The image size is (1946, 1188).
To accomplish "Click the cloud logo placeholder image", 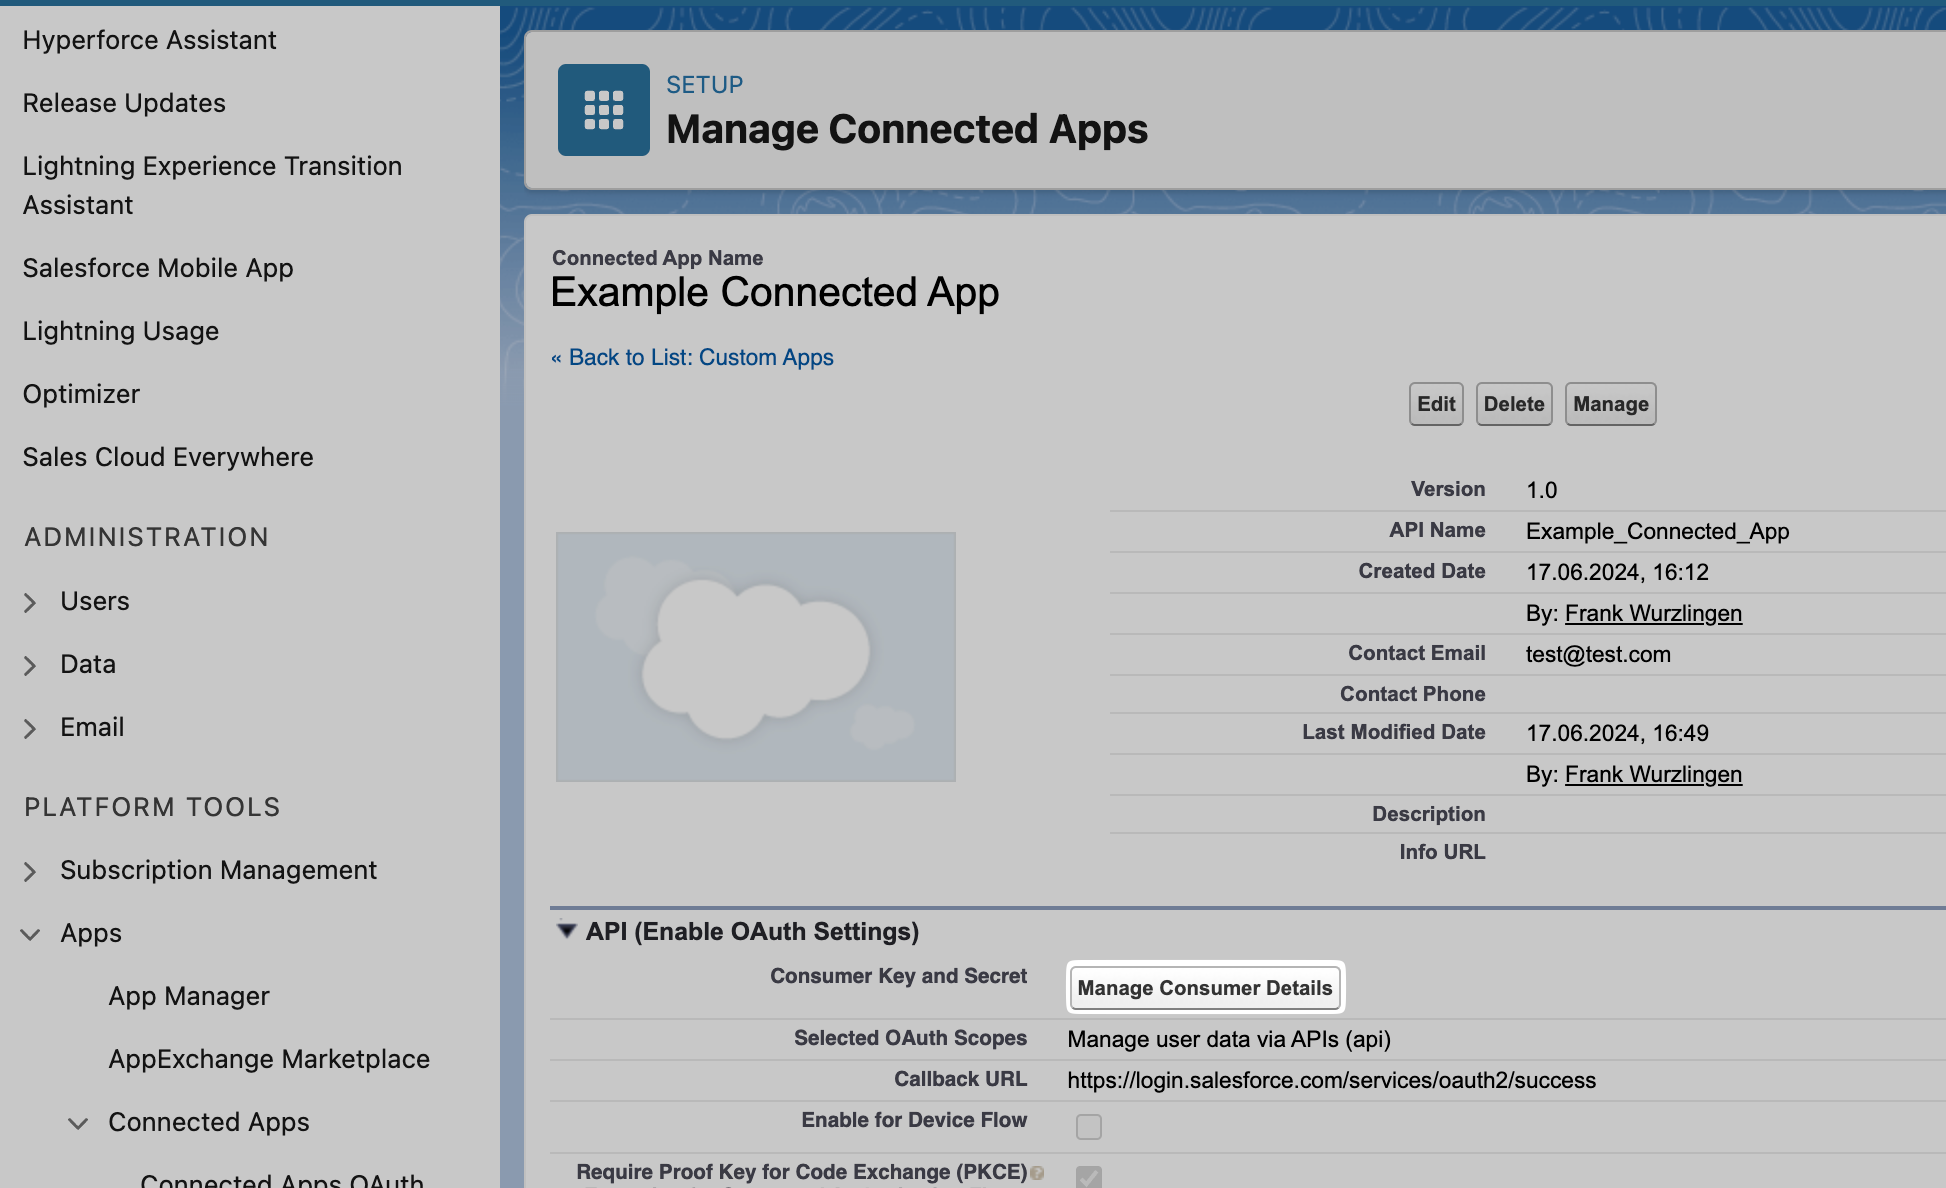I will pyautogui.click(x=755, y=657).
